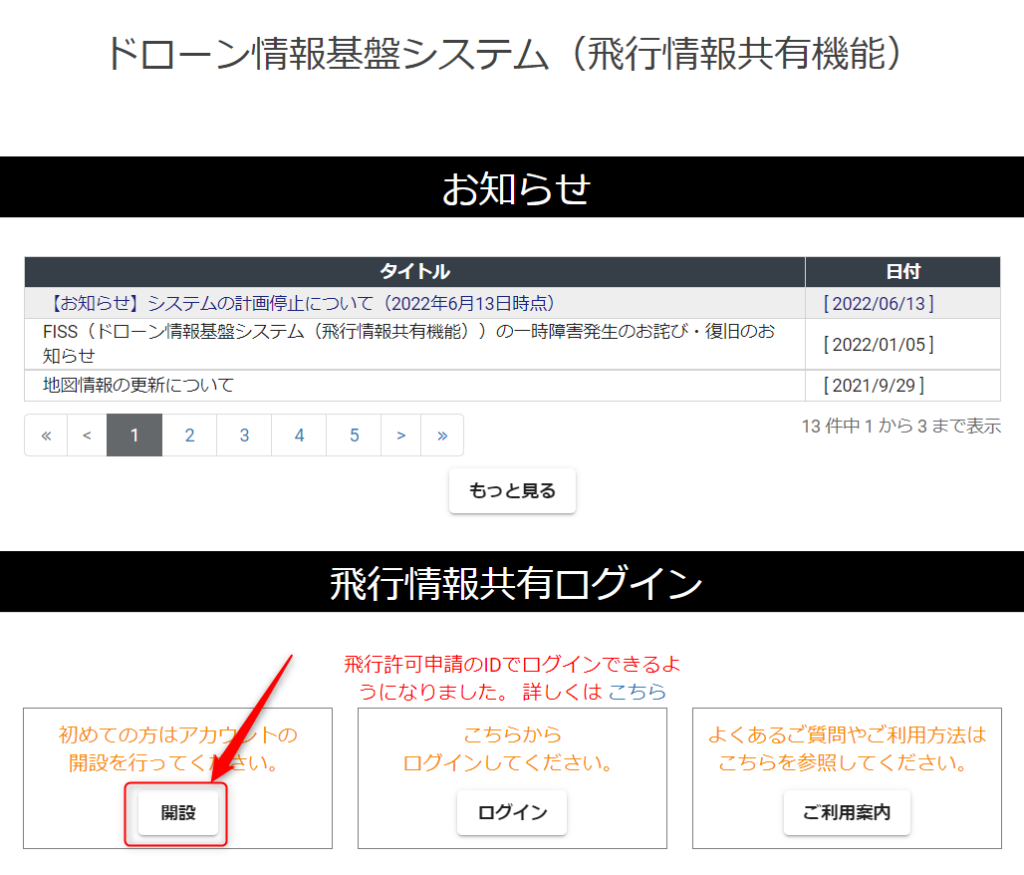Go to previous page with < button
The image size is (1024, 875).
pos(87,435)
